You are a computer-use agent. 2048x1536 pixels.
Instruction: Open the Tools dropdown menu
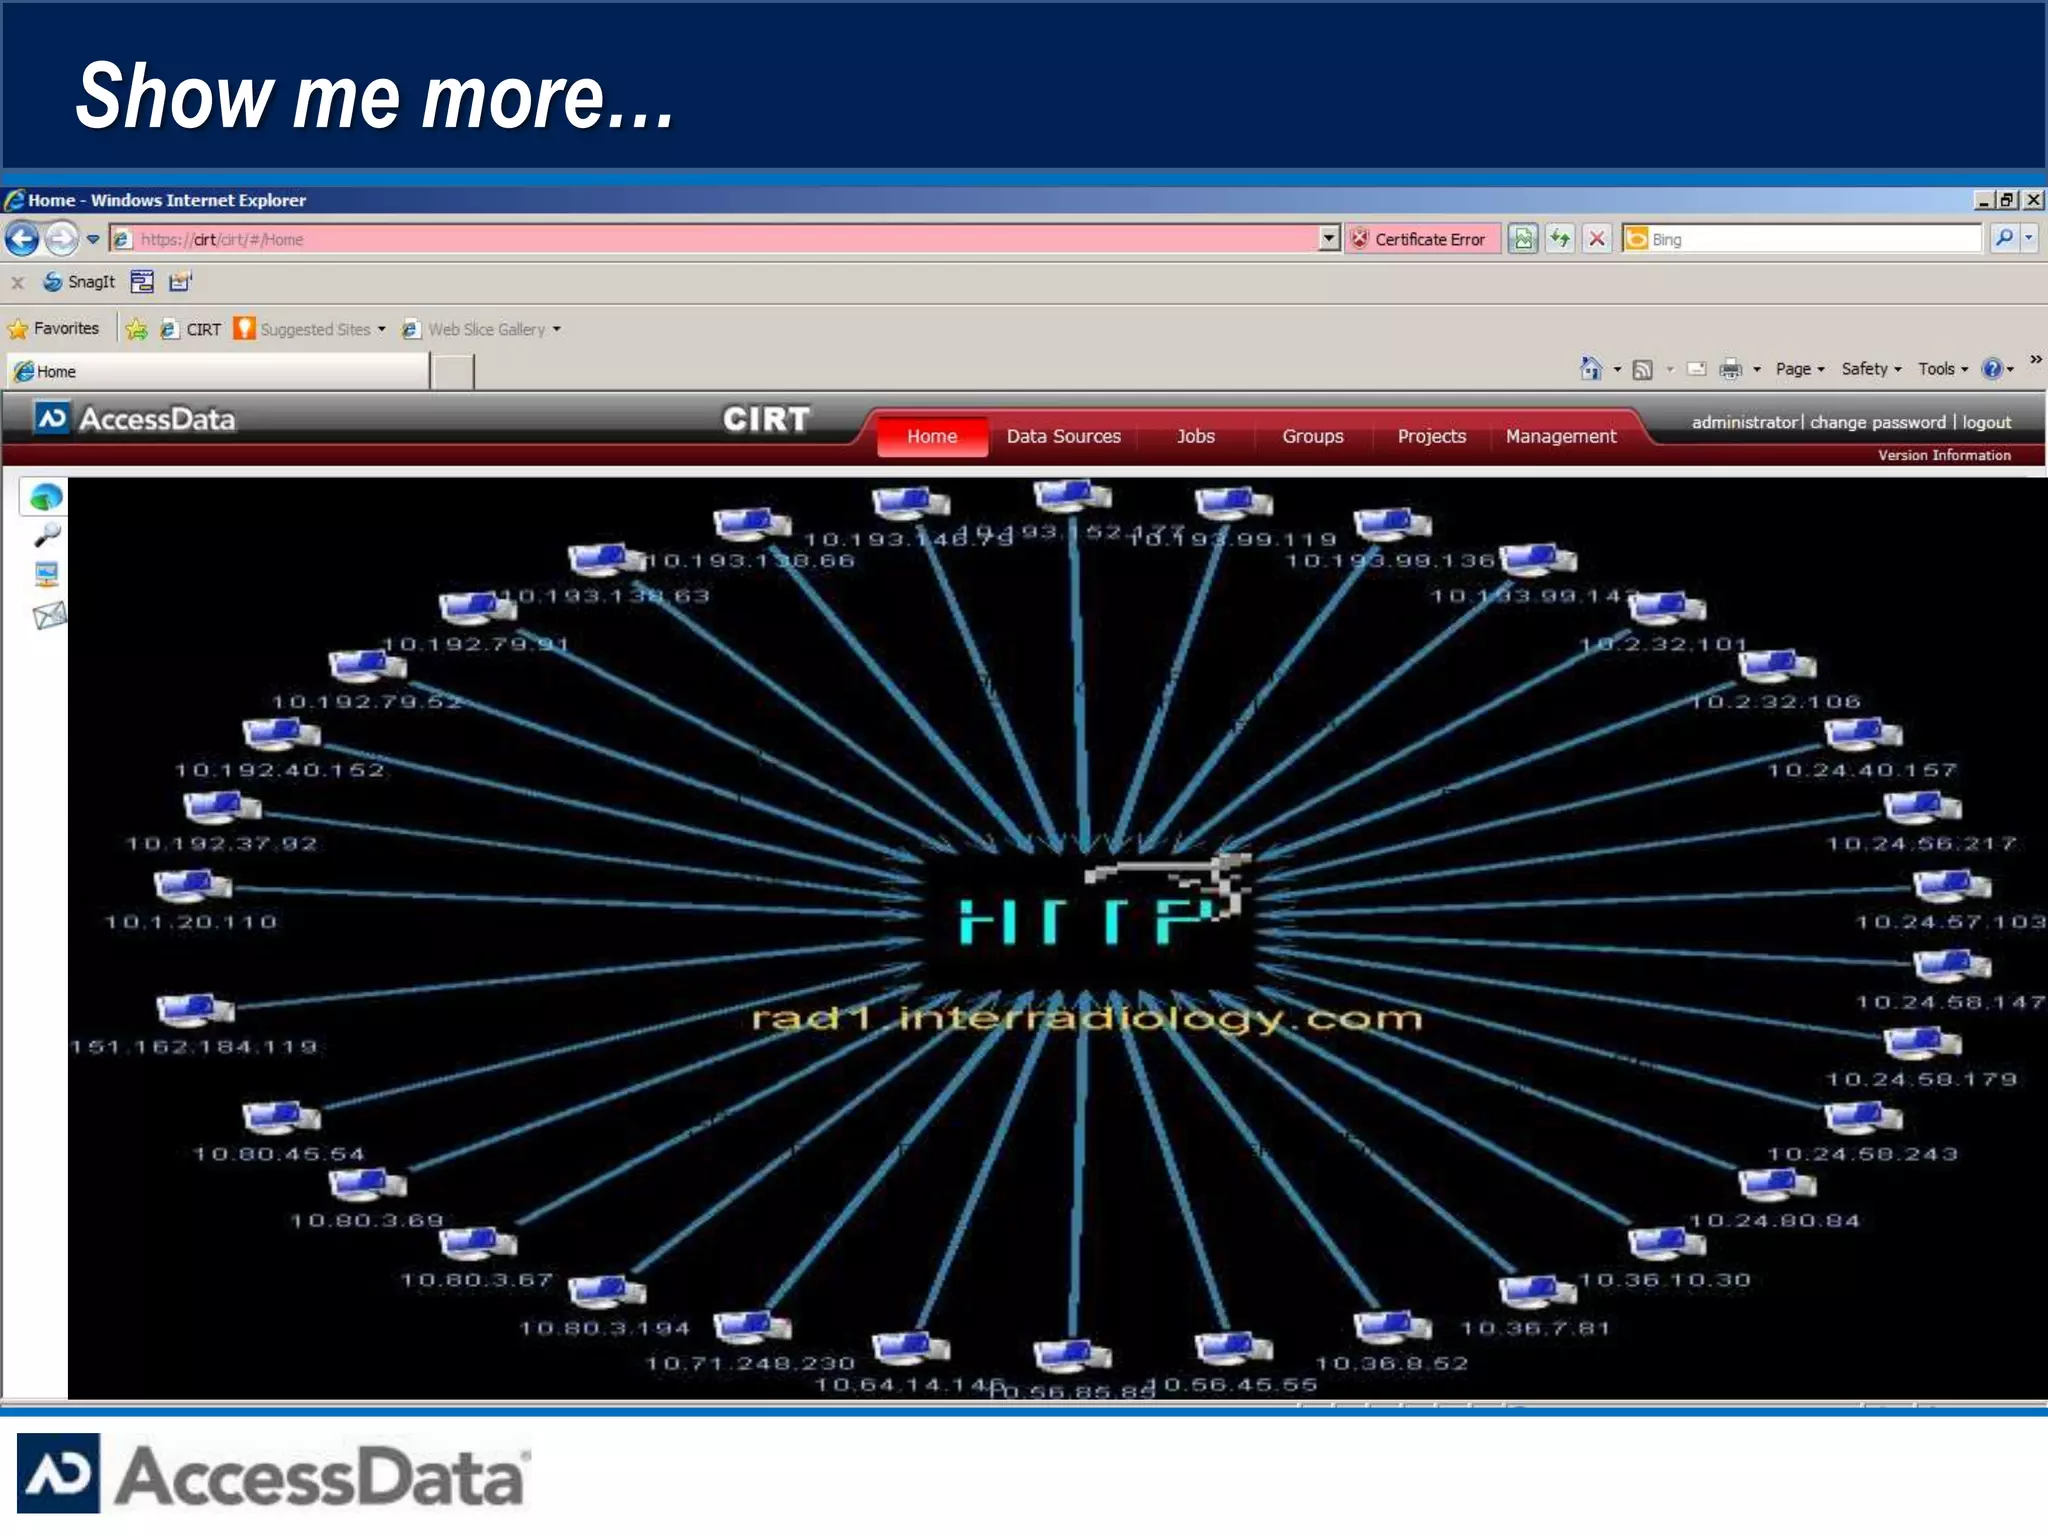(1942, 369)
